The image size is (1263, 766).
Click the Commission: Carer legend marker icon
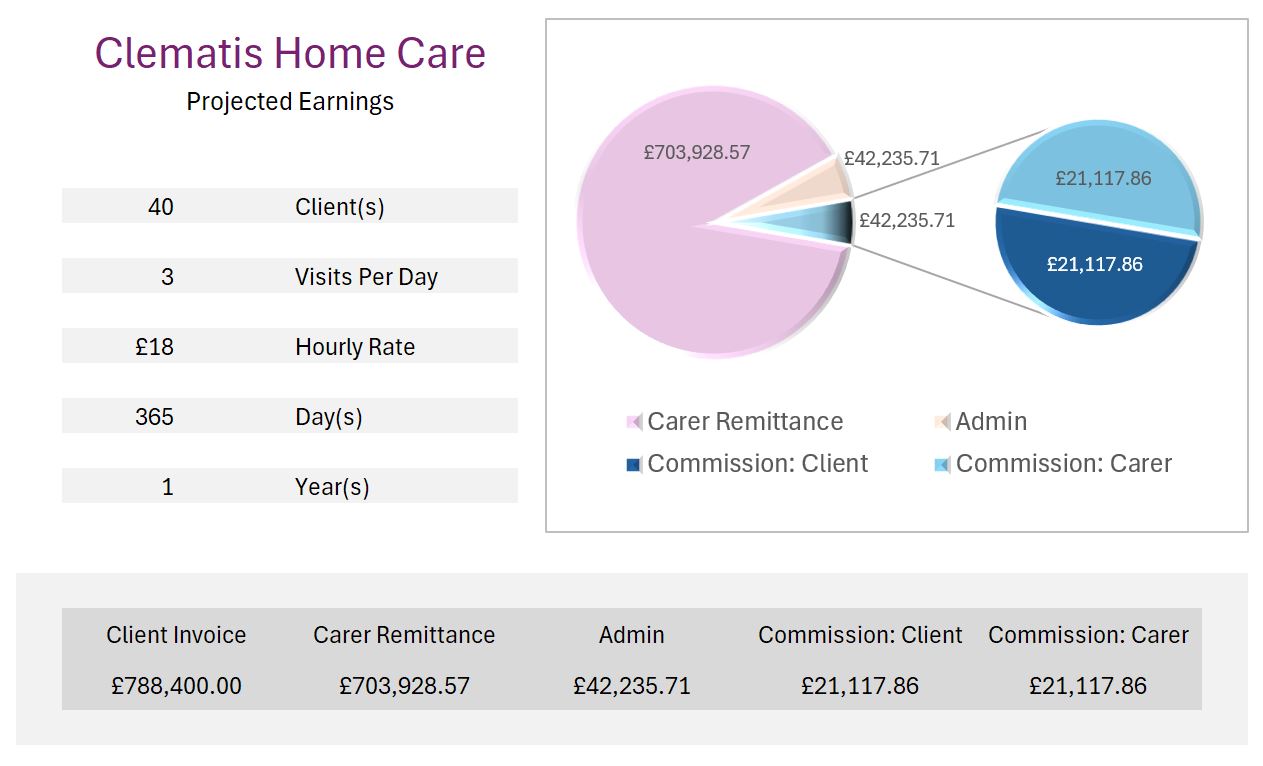(941, 464)
